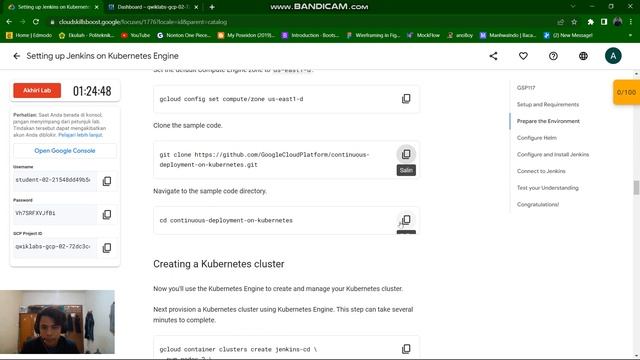Image resolution: width=640 pixels, height=360 pixels.
Task: Jump to Congratulations section
Action: (x=538, y=204)
